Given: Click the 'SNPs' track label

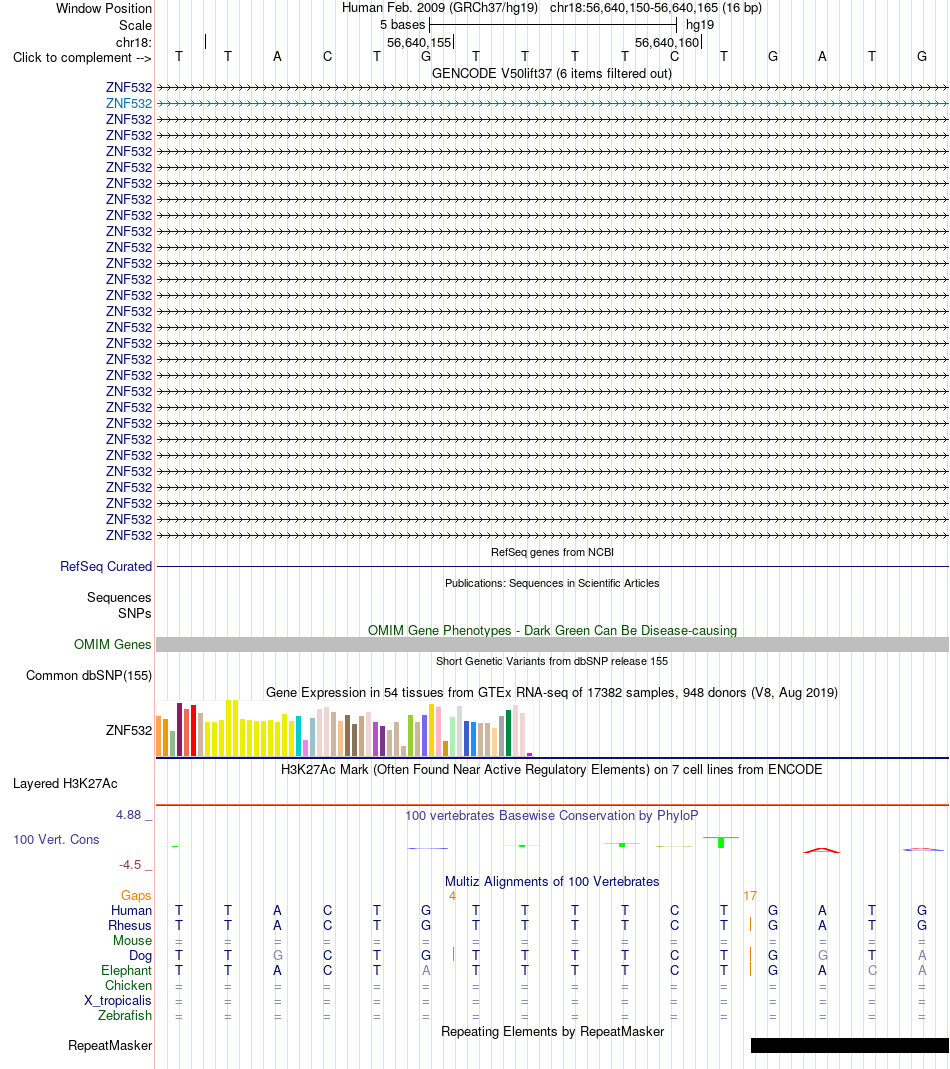Looking at the screenshot, I should click(x=134, y=614).
